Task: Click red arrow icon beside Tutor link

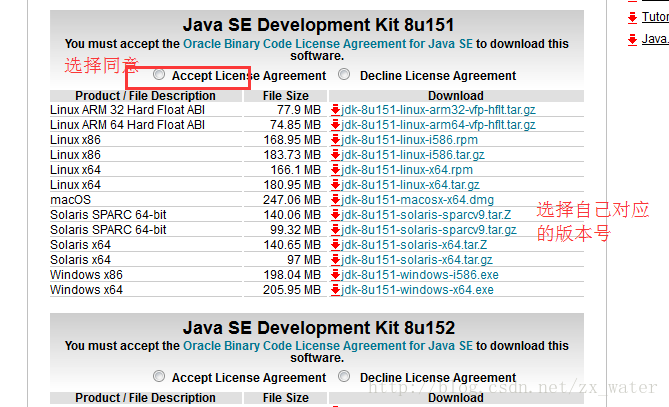Action: [x=632, y=17]
